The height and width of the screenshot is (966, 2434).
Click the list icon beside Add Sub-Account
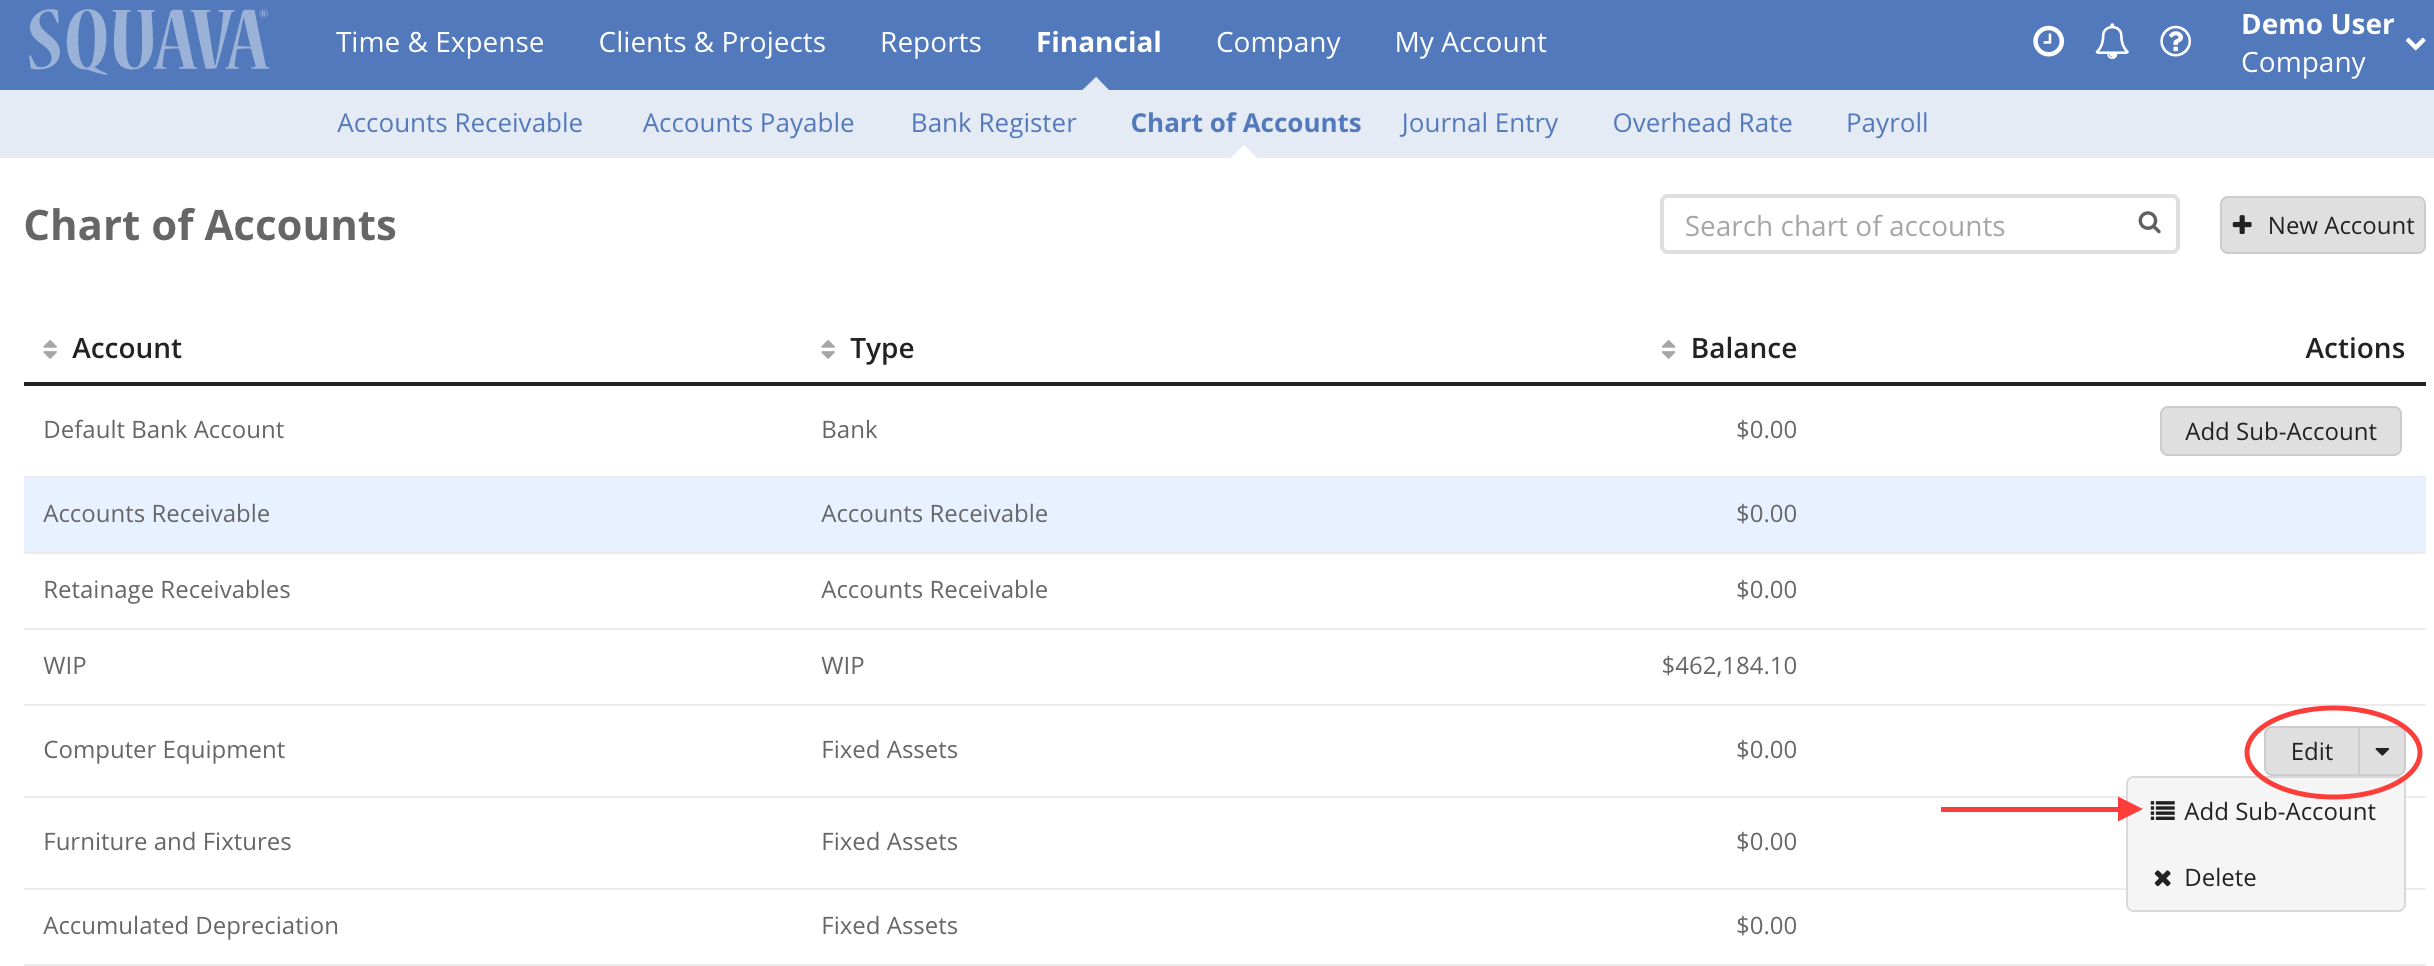coord(2161,811)
